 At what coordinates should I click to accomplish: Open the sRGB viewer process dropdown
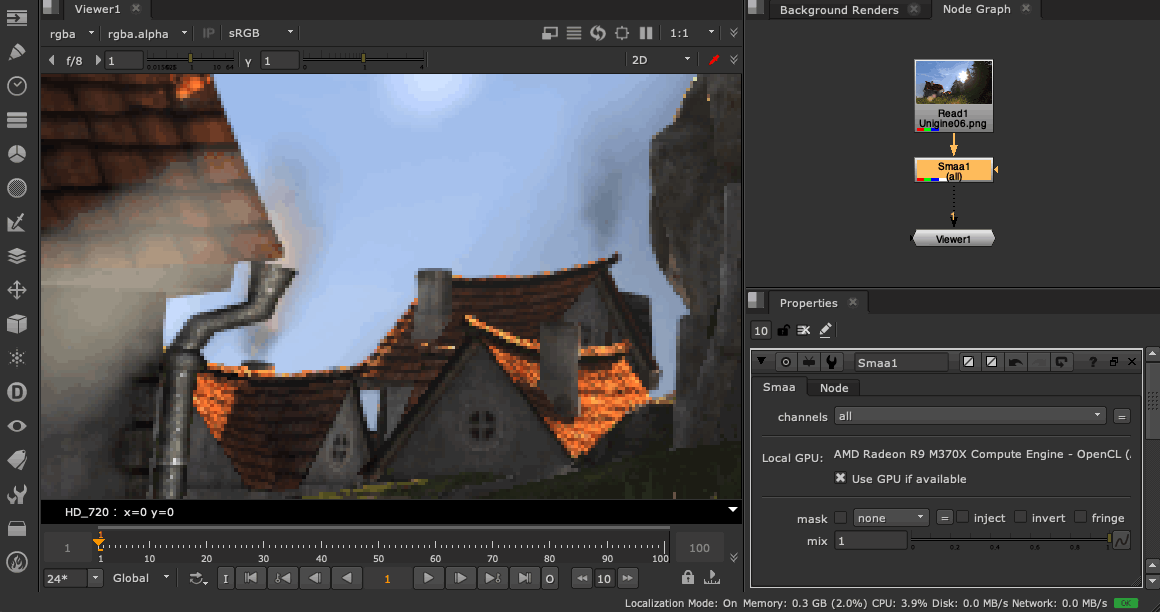262,33
